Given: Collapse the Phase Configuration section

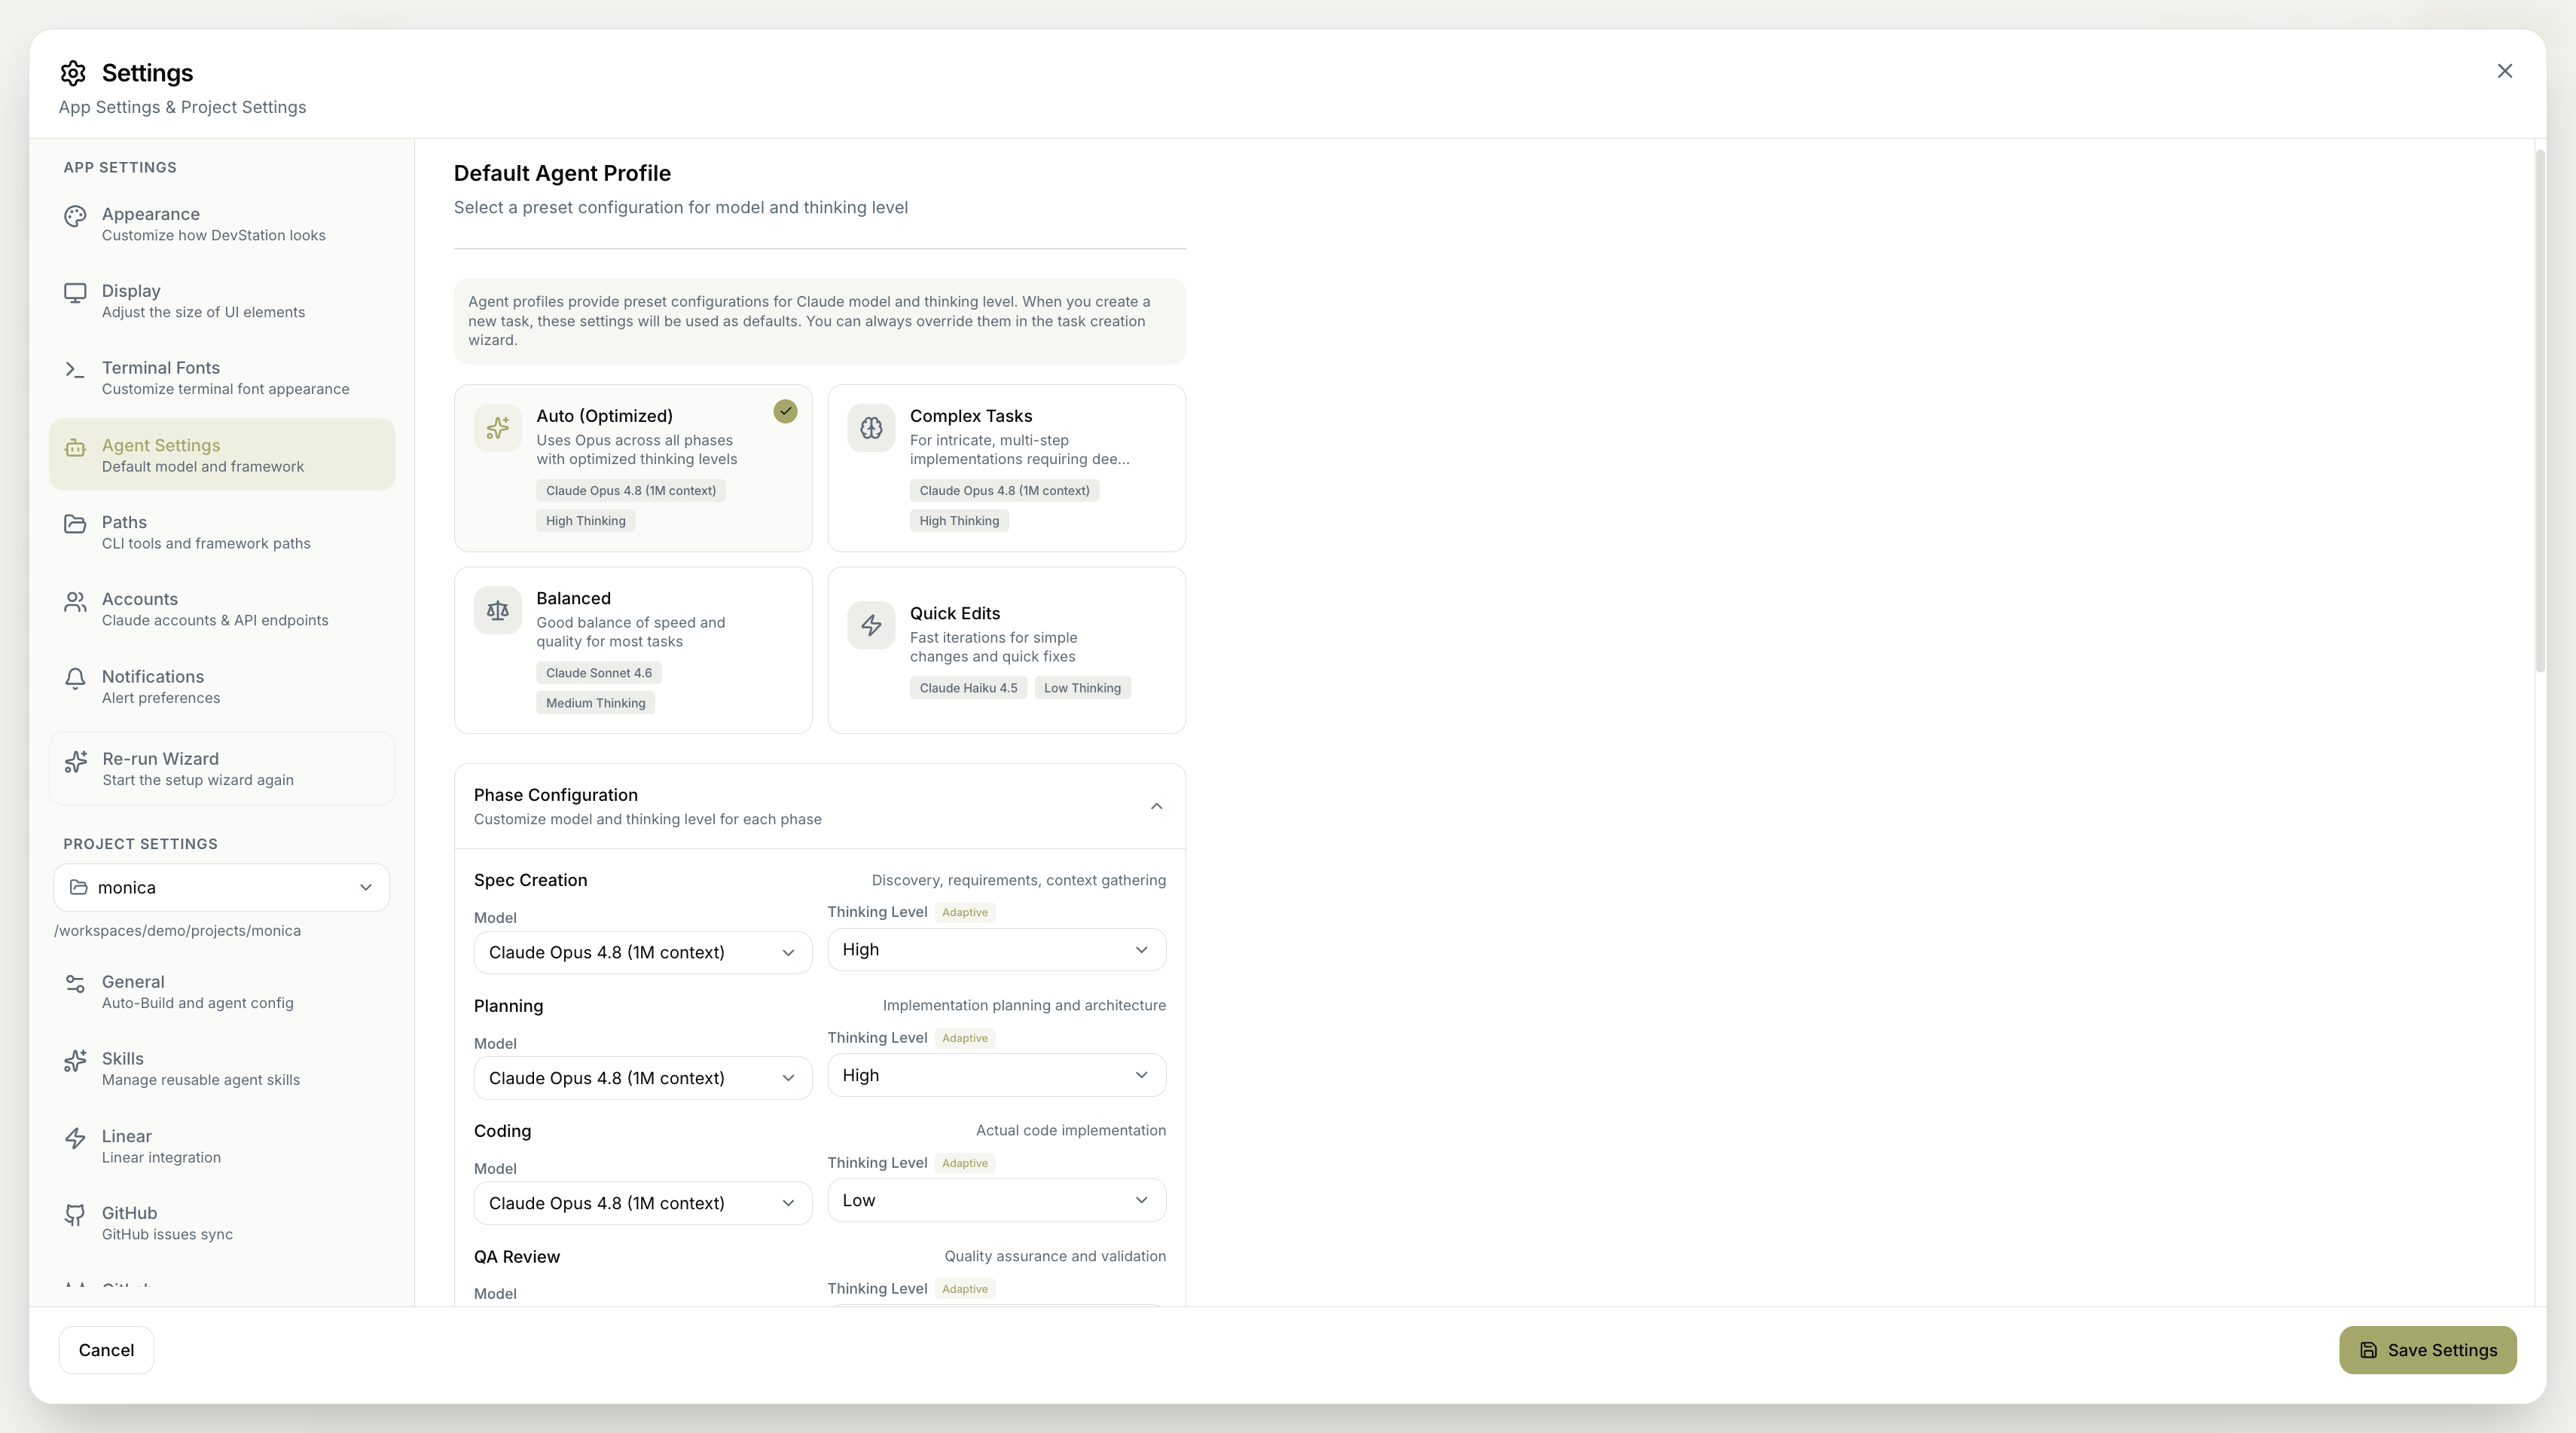Looking at the screenshot, I should pyautogui.click(x=1156, y=806).
